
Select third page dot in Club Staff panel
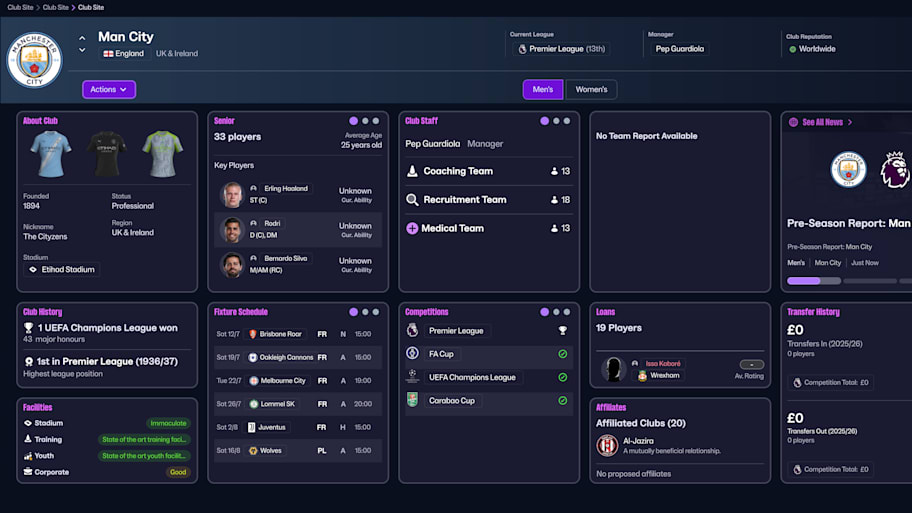point(567,121)
